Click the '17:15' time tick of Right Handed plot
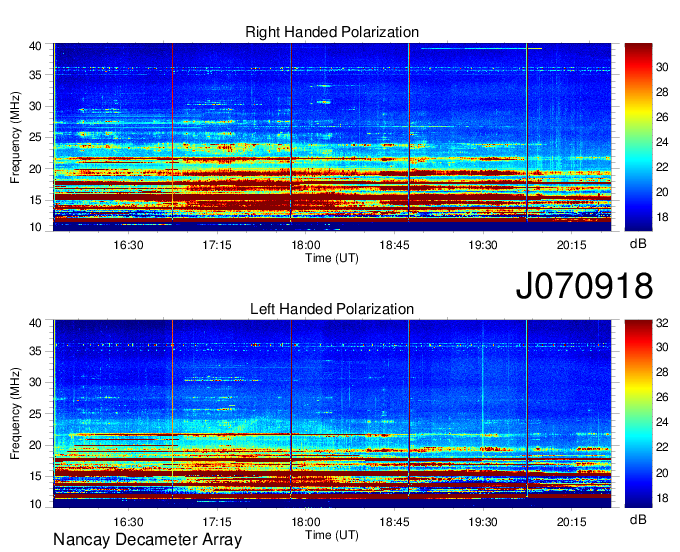 point(217,245)
